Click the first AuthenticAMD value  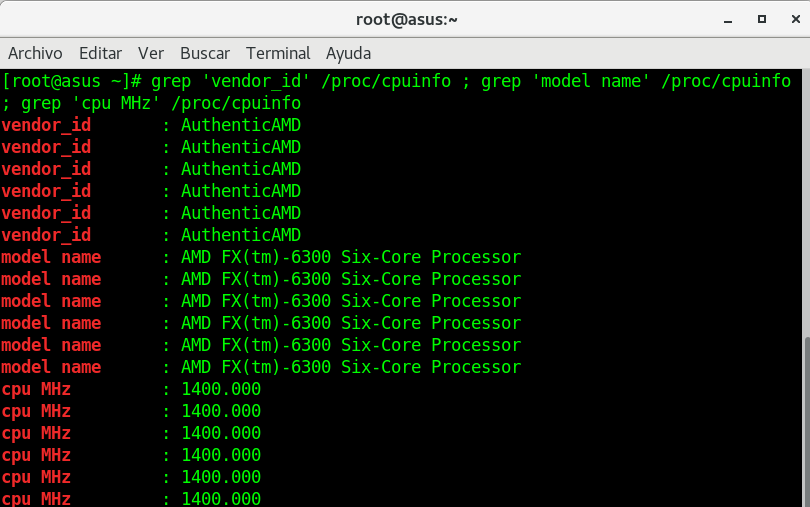point(240,125)
